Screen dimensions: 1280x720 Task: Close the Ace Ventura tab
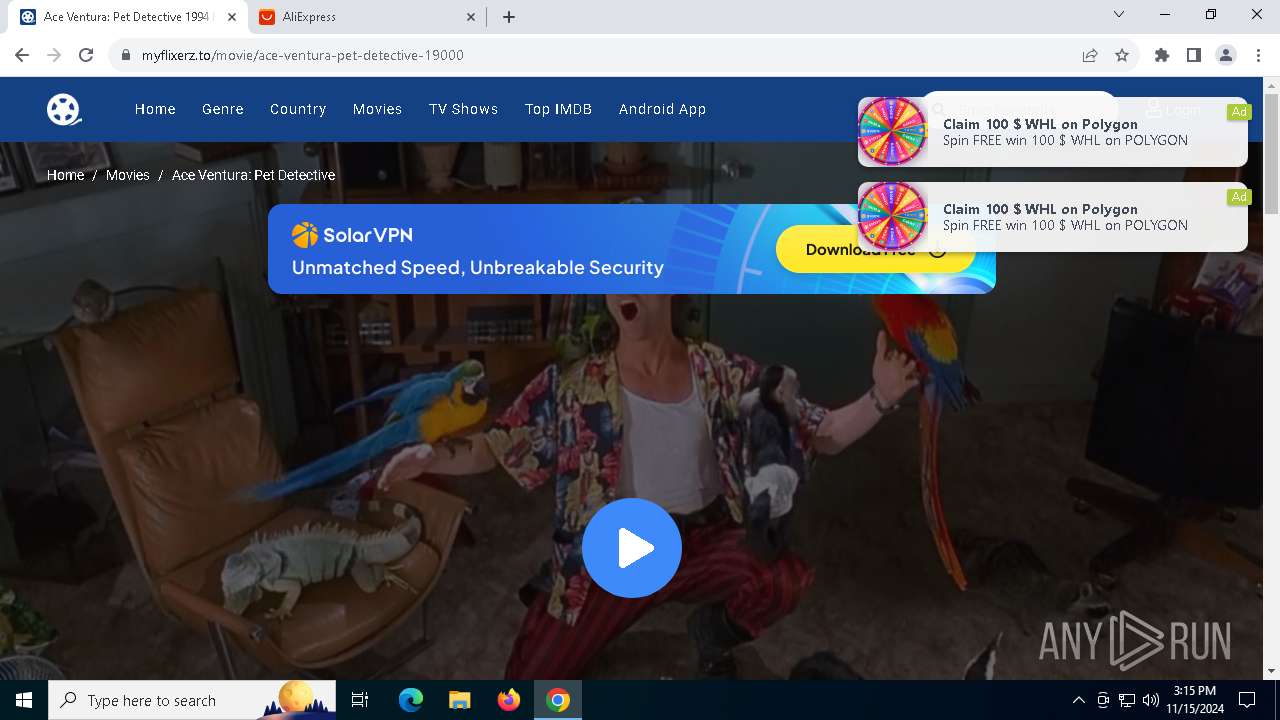click(232, 17)
